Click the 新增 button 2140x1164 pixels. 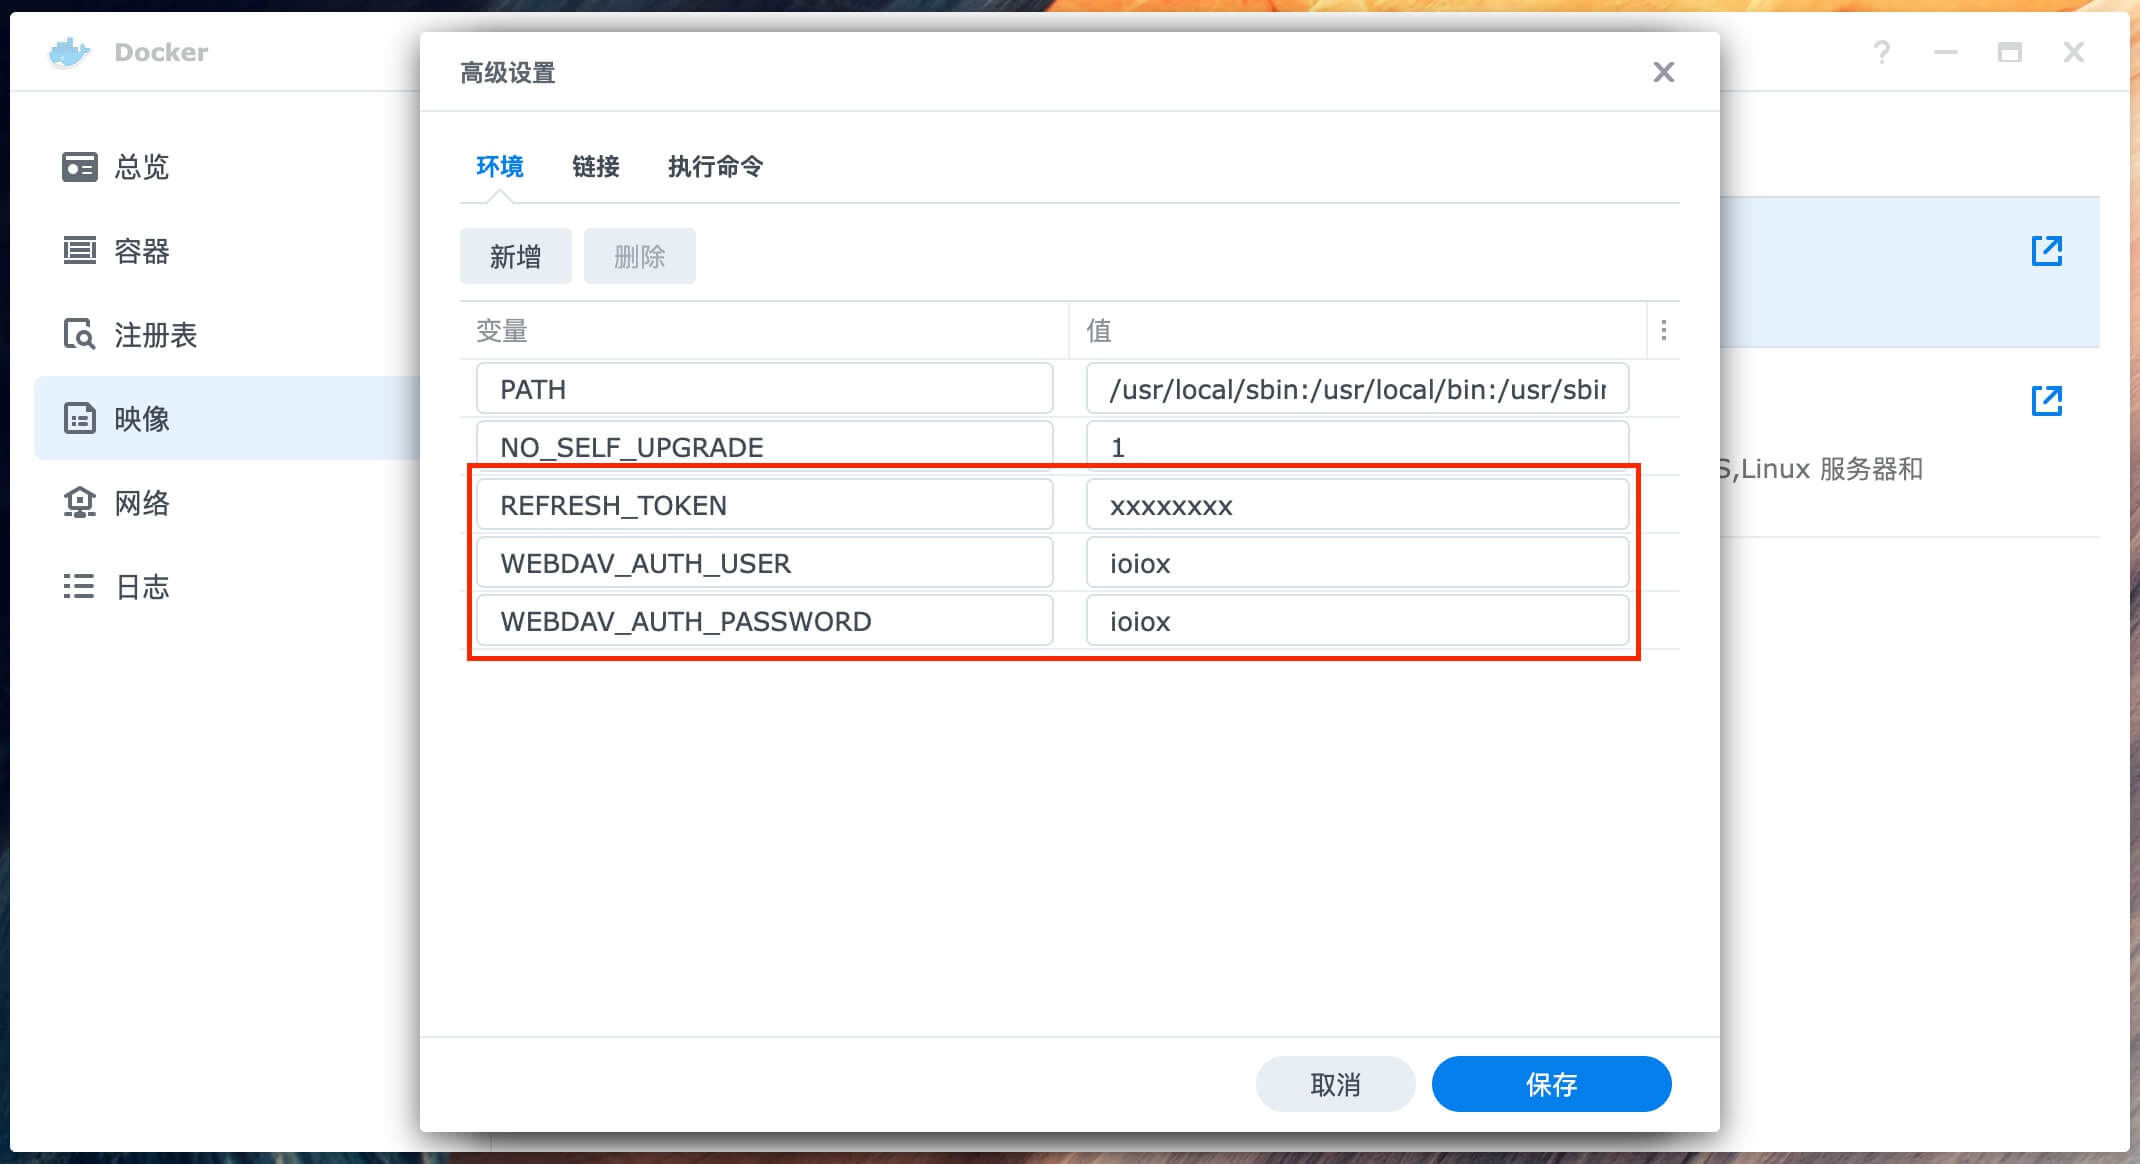[515, 257]
